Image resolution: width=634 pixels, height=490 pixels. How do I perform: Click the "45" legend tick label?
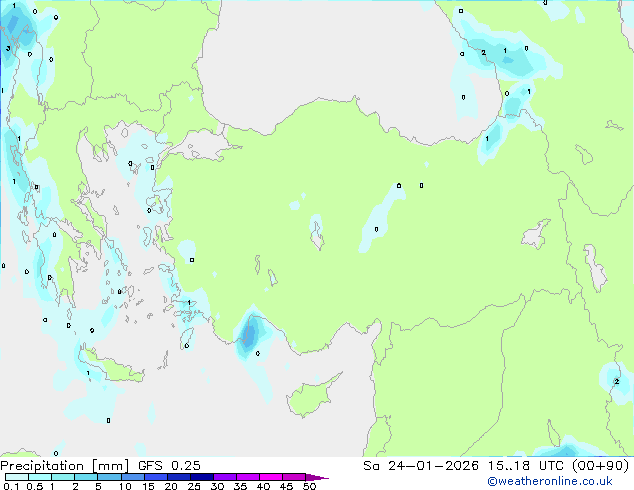pos(286,486)
